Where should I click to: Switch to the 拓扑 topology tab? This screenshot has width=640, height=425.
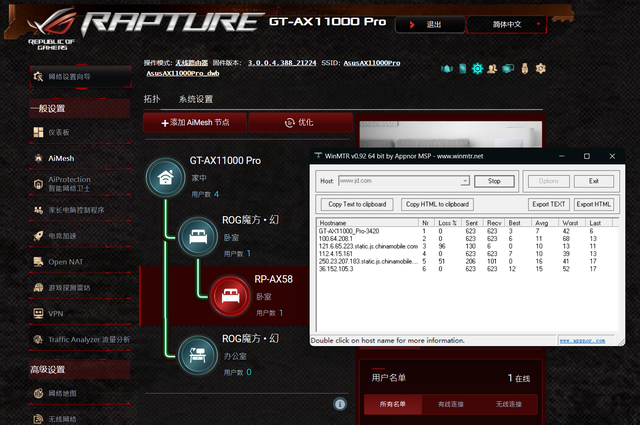pos(152,99)
